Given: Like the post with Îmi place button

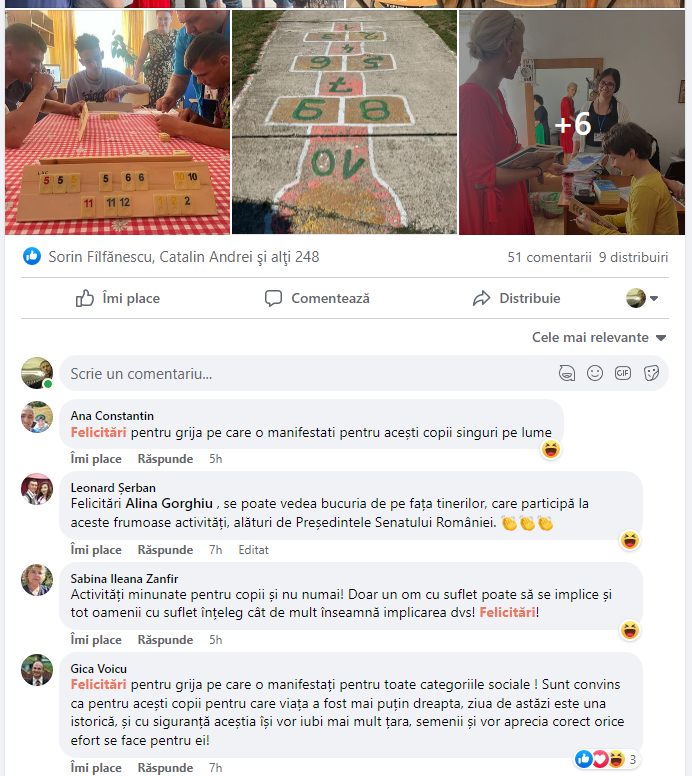Looking at the screenshot, I should [x=118, y=298].
